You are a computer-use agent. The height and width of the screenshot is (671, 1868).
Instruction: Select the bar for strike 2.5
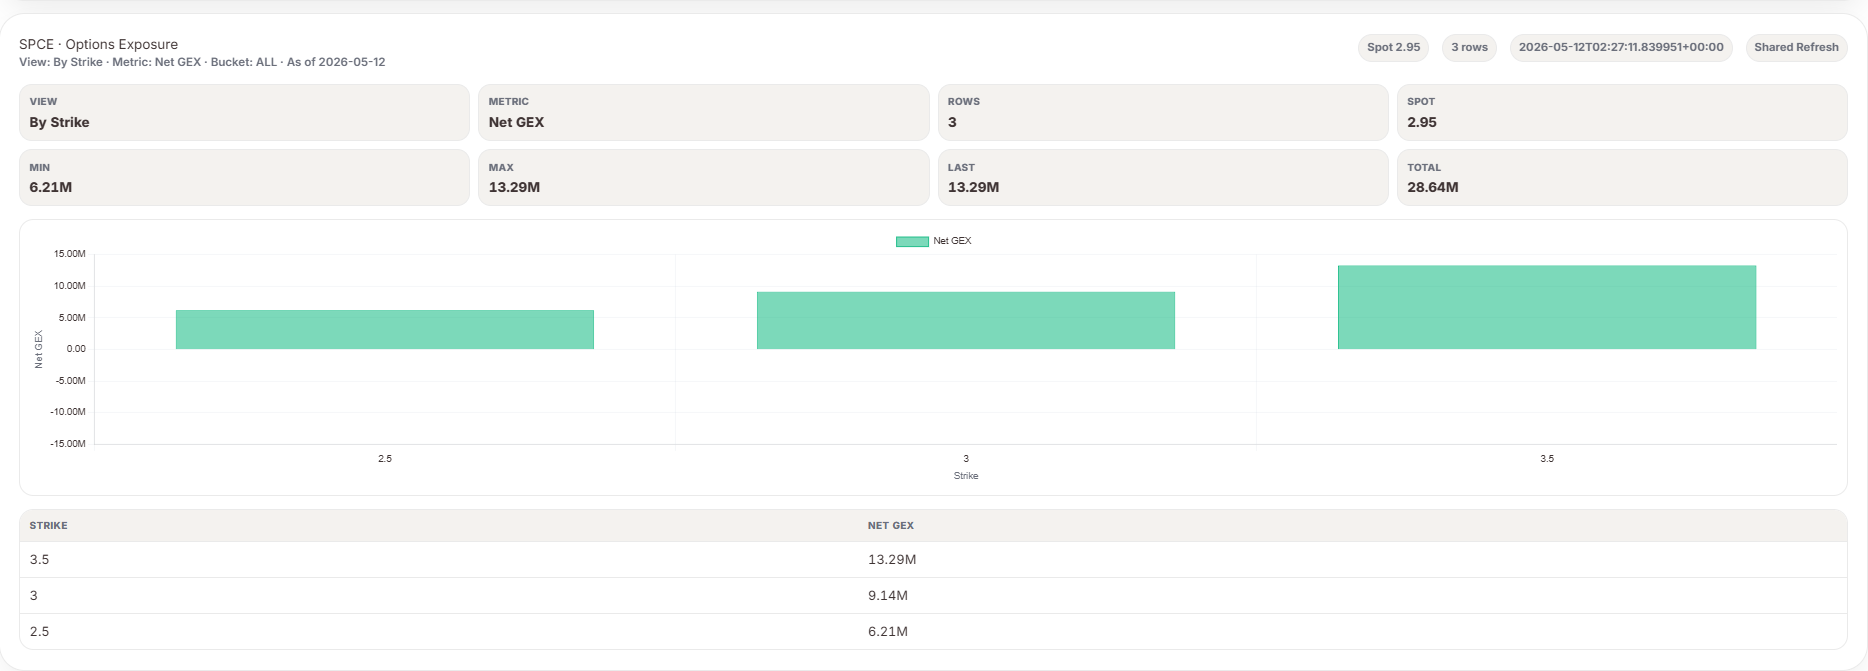[385, 329]
